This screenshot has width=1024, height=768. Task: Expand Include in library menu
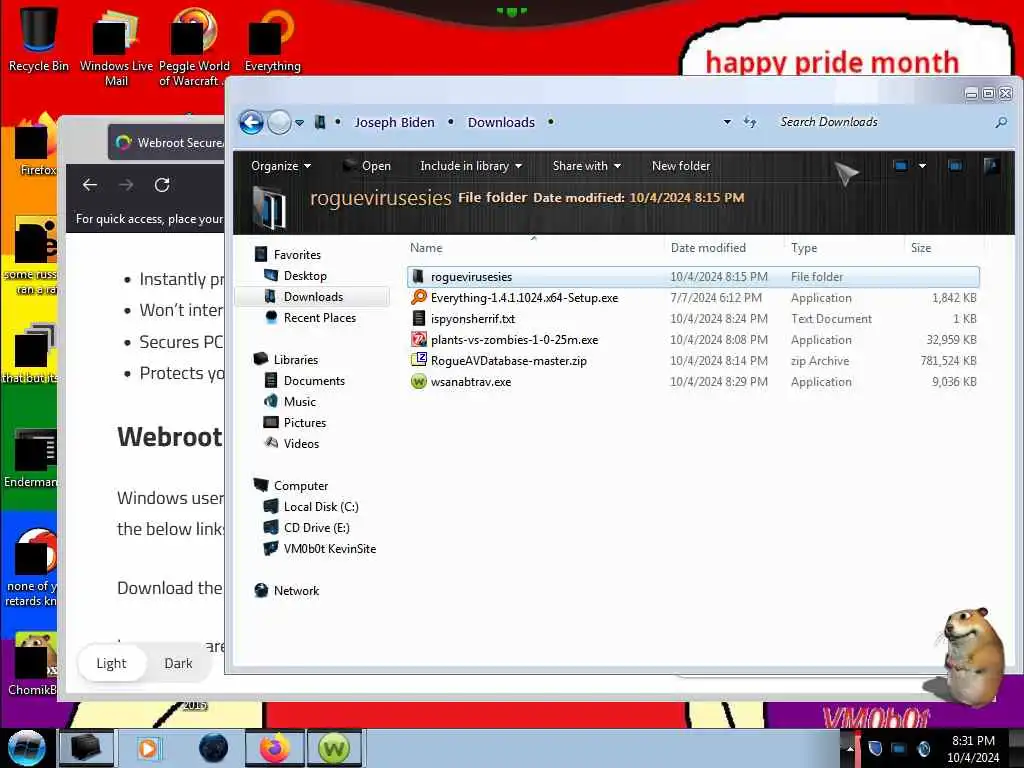pyautogui.click(x=471, y=166)
